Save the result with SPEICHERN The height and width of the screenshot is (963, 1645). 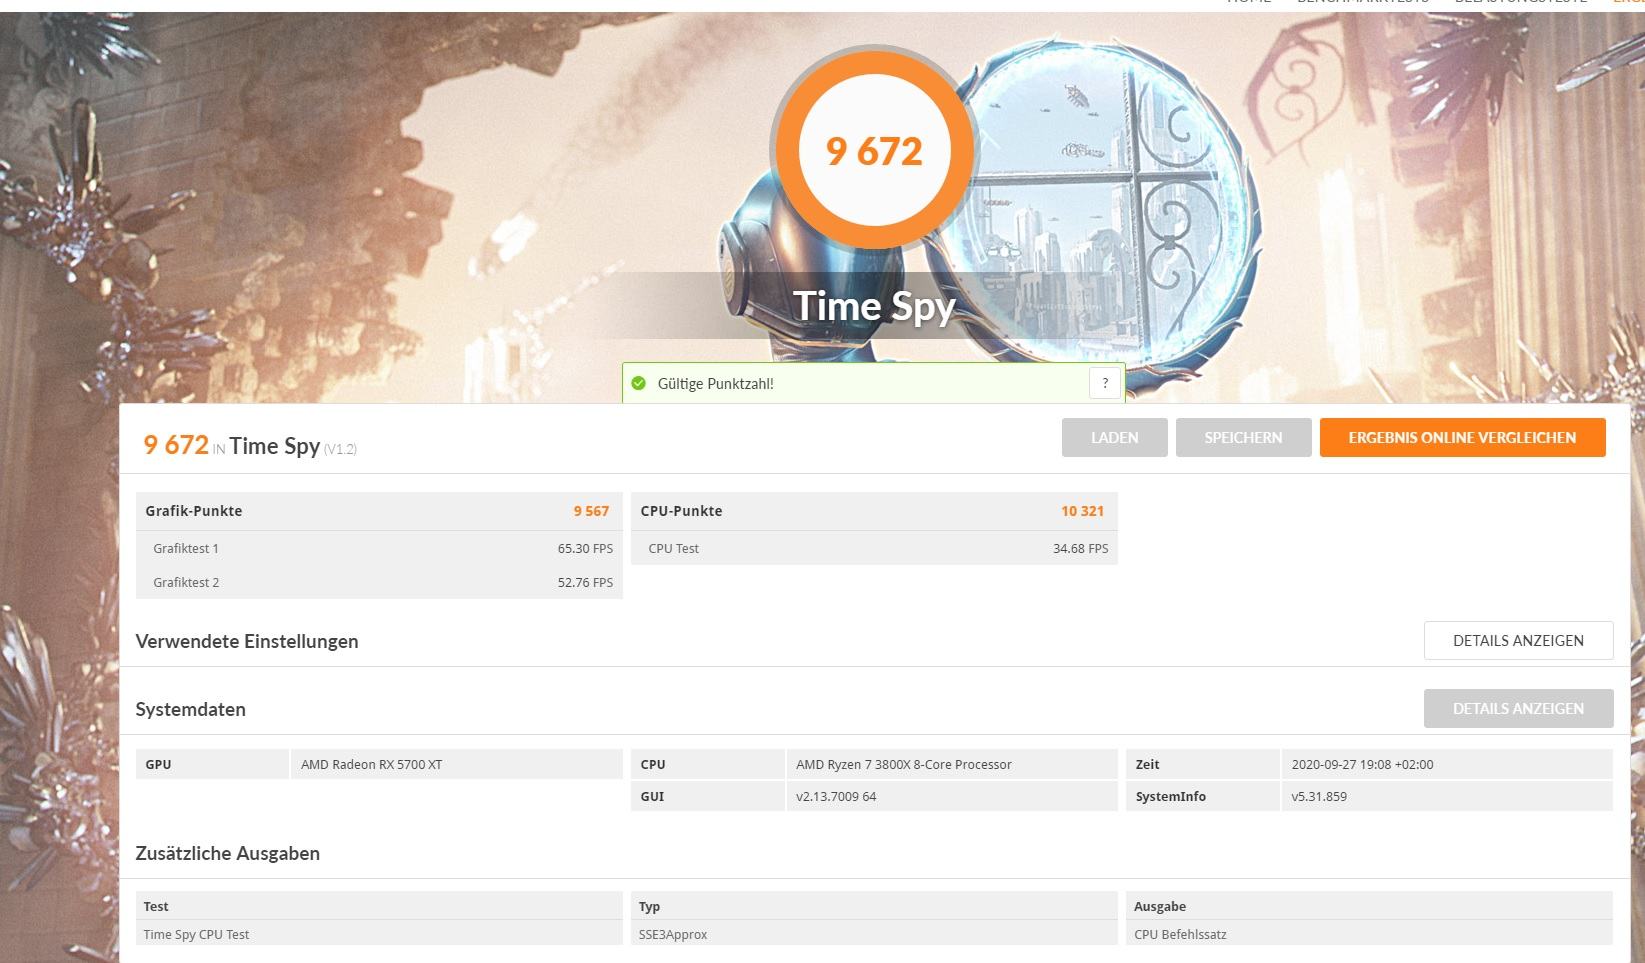[1243, 437]
